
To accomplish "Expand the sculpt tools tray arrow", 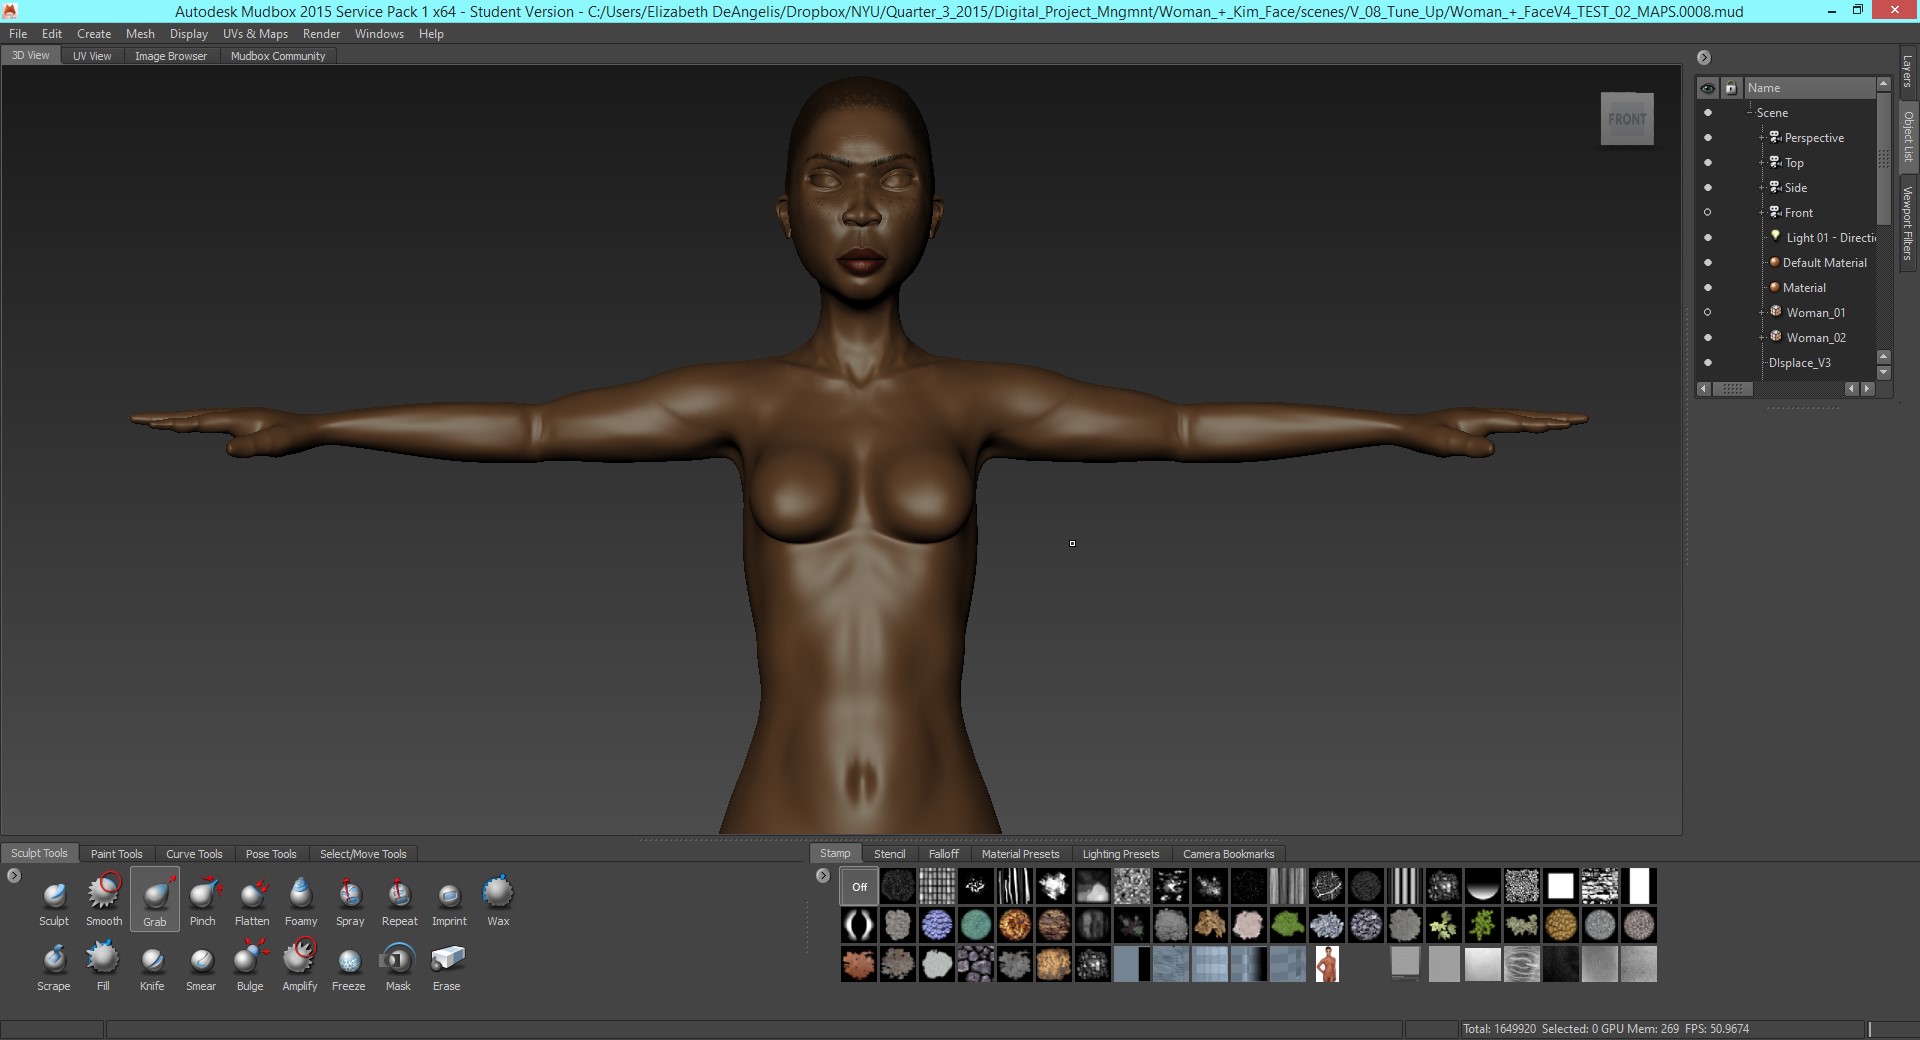I will click(14, 876).
